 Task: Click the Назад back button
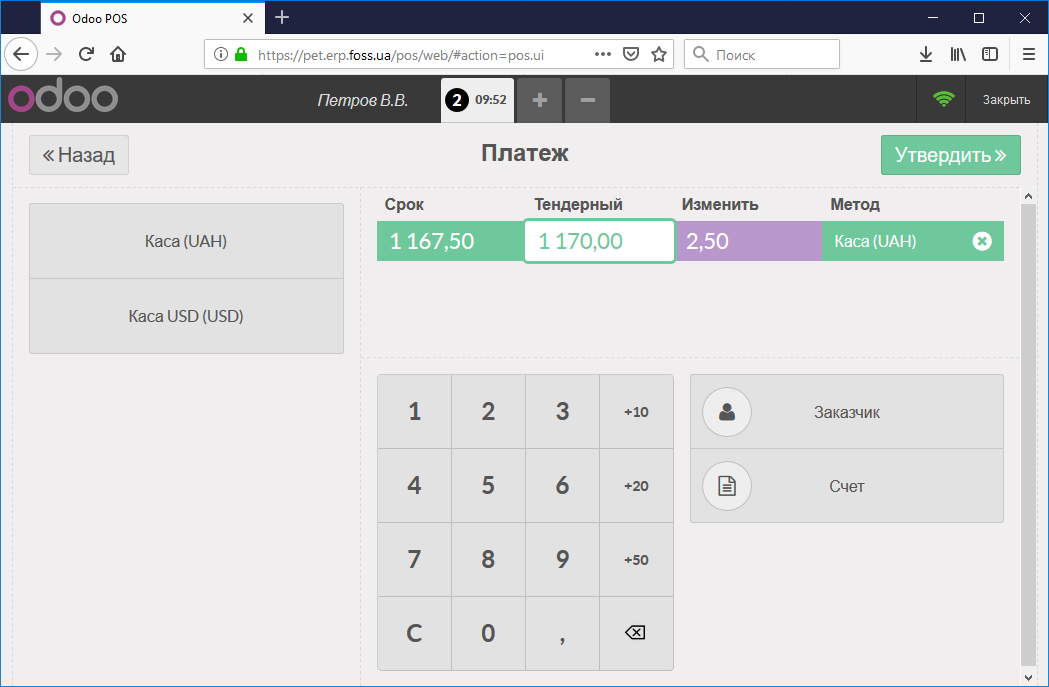(x=79, y=155)
